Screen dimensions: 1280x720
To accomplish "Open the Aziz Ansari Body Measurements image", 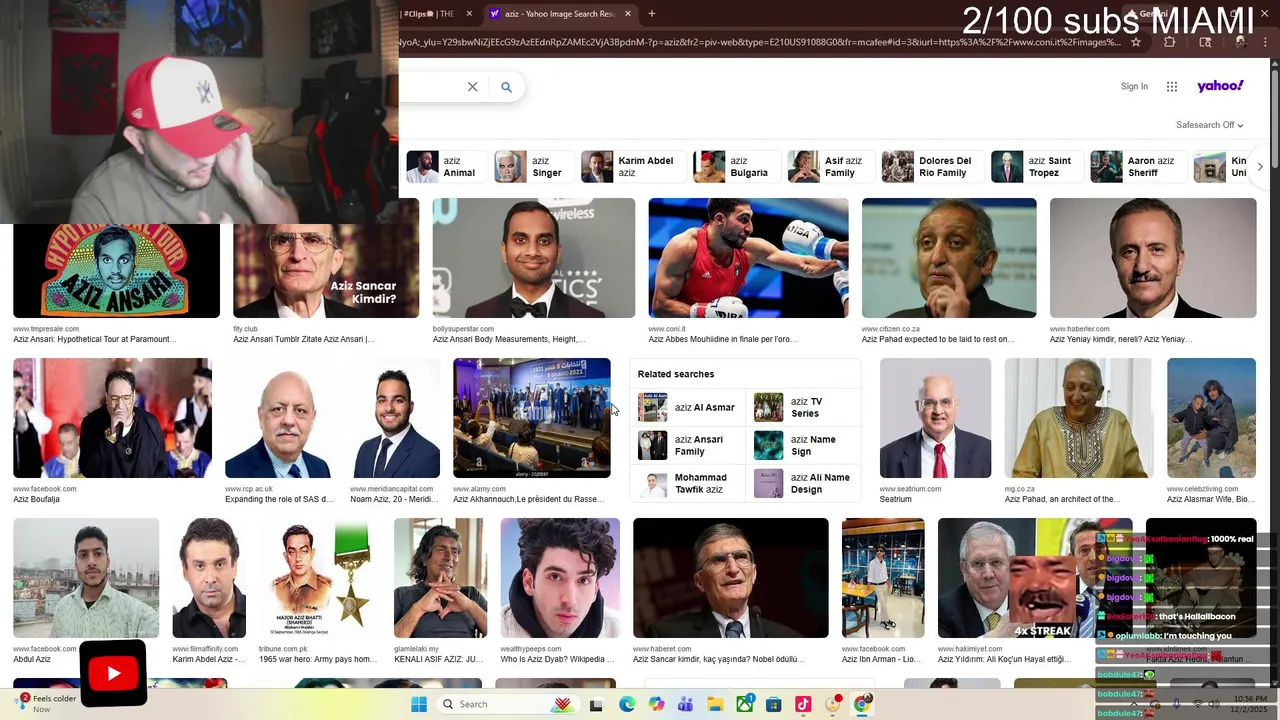I will 533,258.
